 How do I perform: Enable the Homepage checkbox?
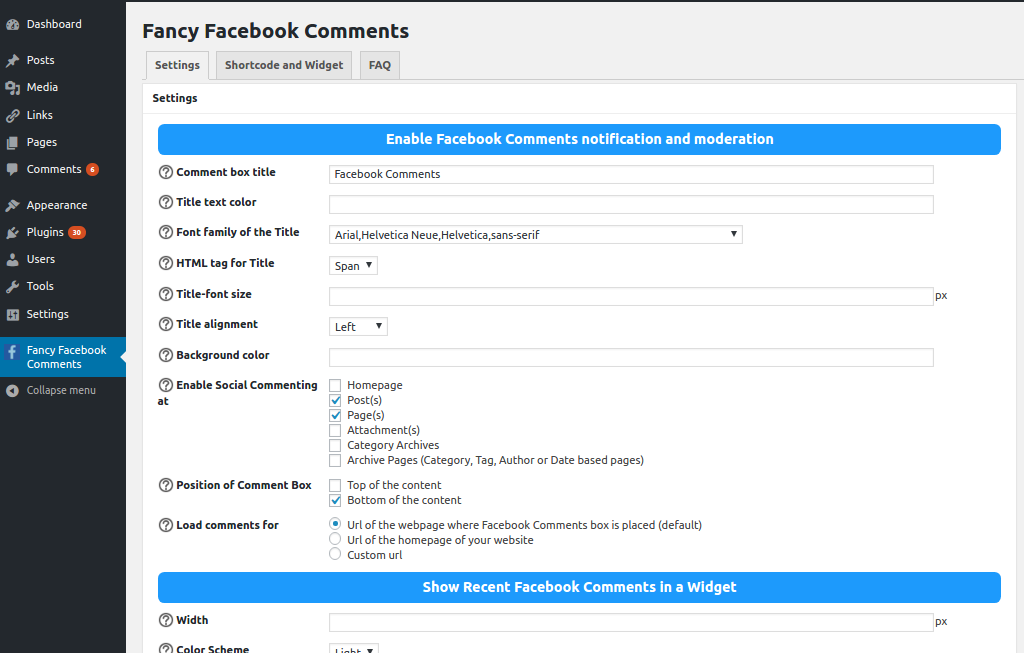pyautogui.click(x=335, y=385)
